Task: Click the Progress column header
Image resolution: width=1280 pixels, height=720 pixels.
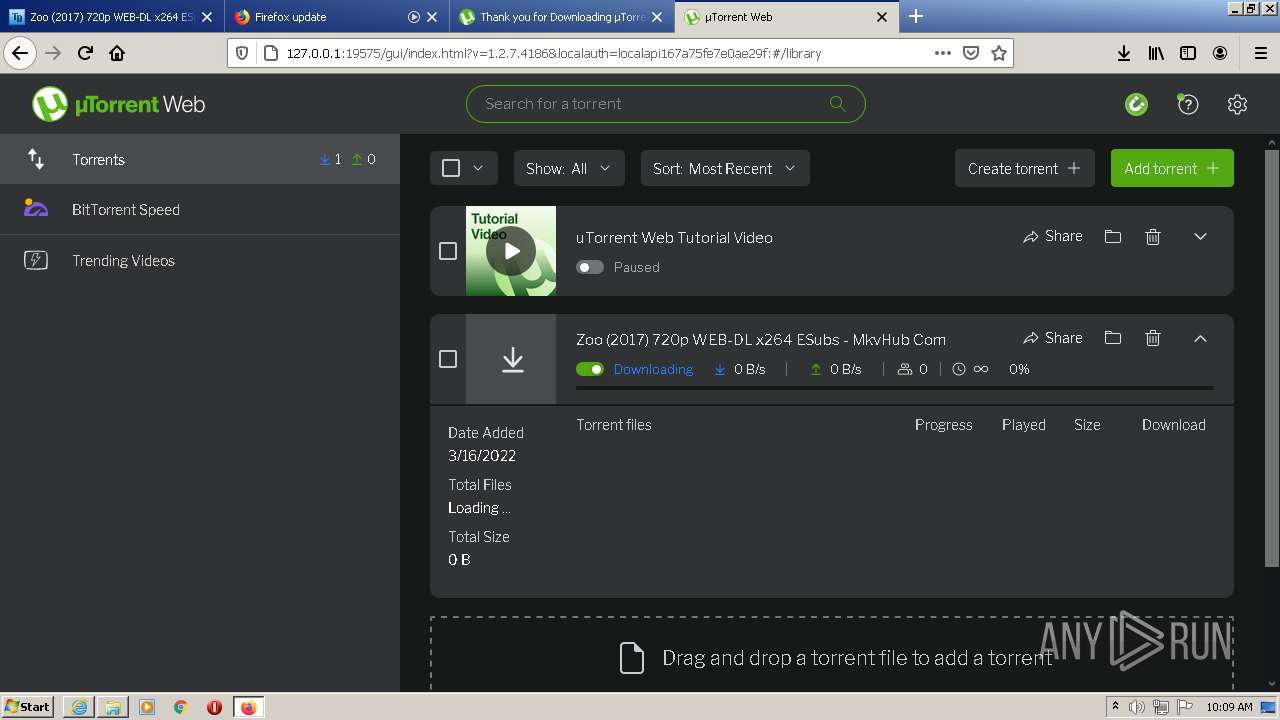Action: 943,425
